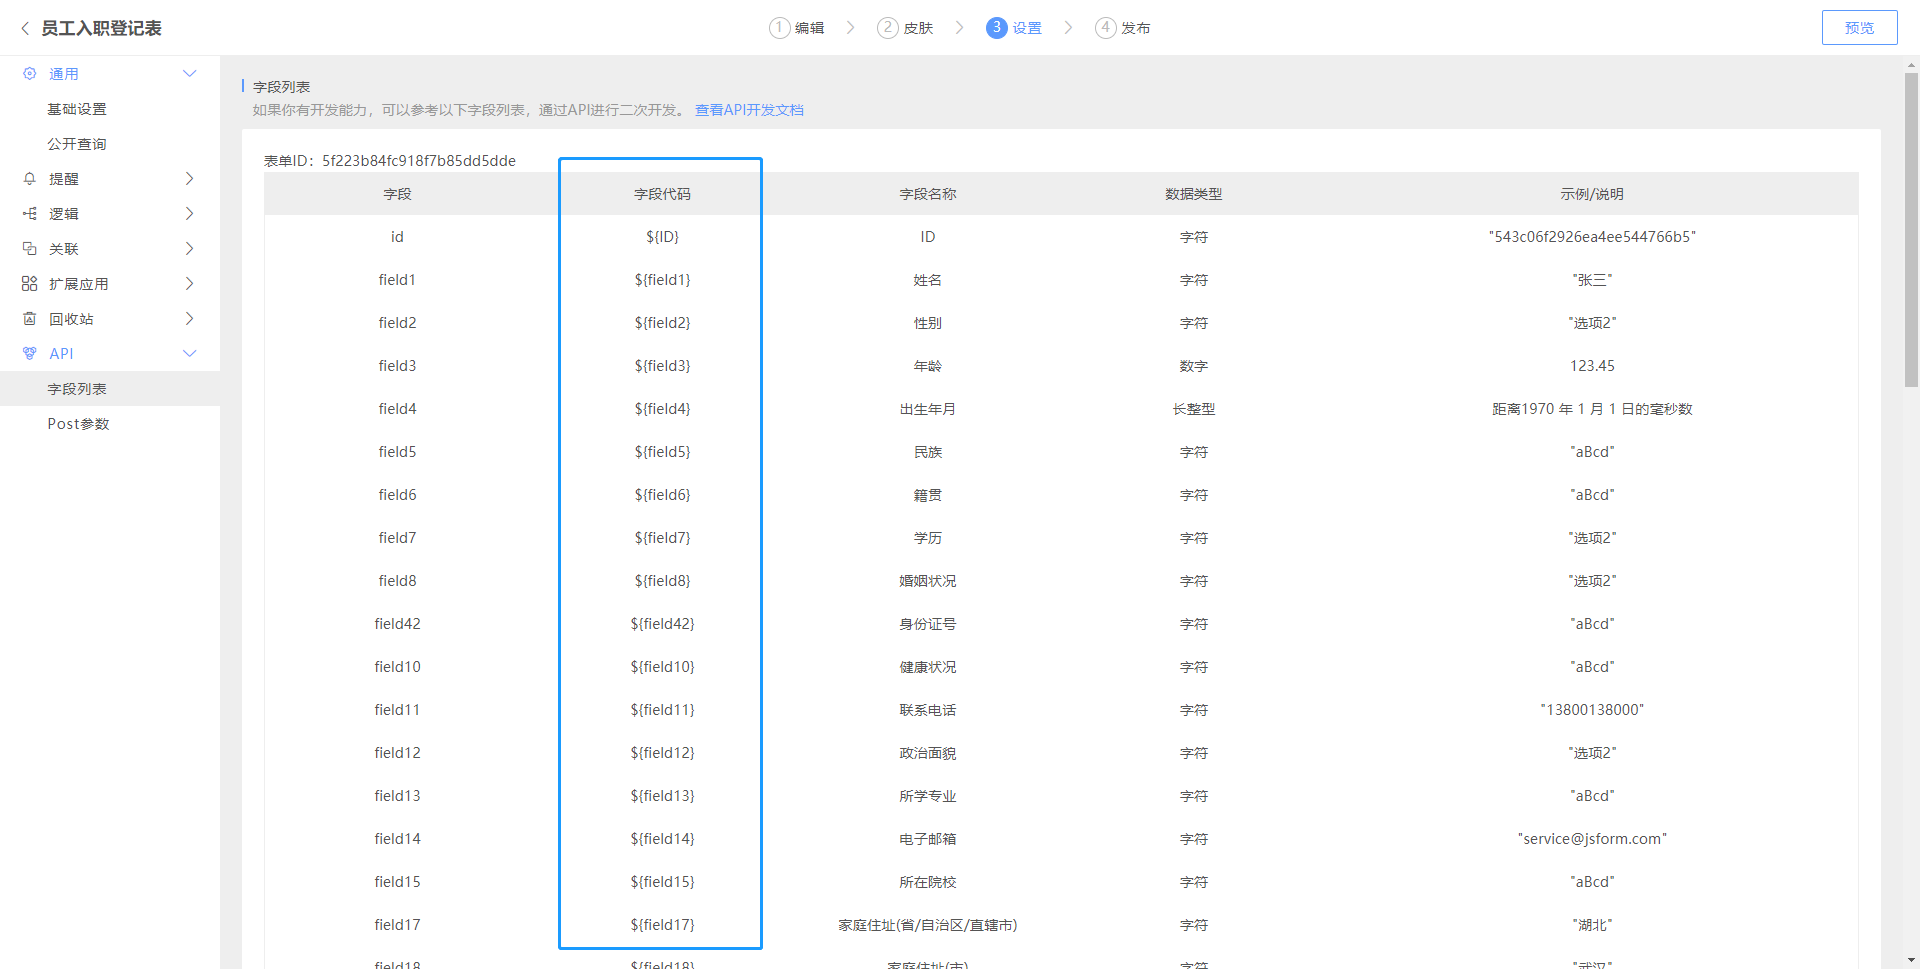Collapse the API section chevron
Image resolution: width=1920 pixels, height=969 pixels.
189,354
